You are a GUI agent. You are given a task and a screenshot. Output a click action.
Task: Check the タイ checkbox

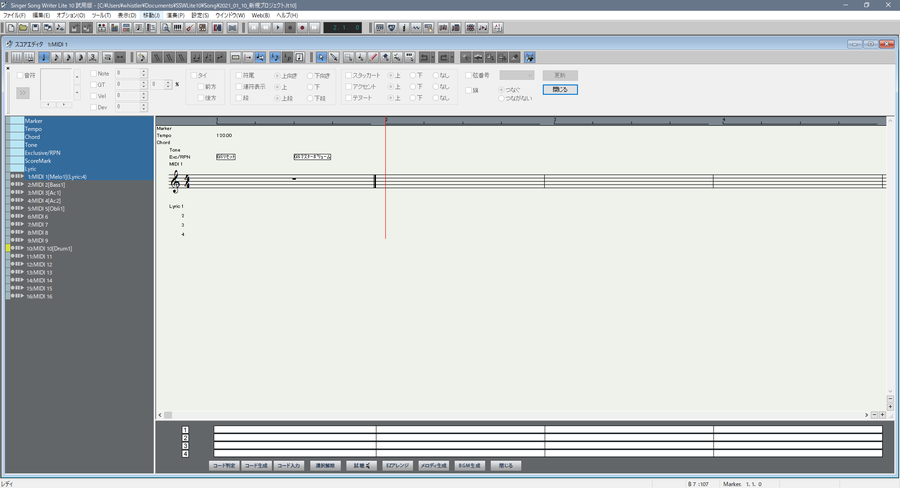click(195, 75)
